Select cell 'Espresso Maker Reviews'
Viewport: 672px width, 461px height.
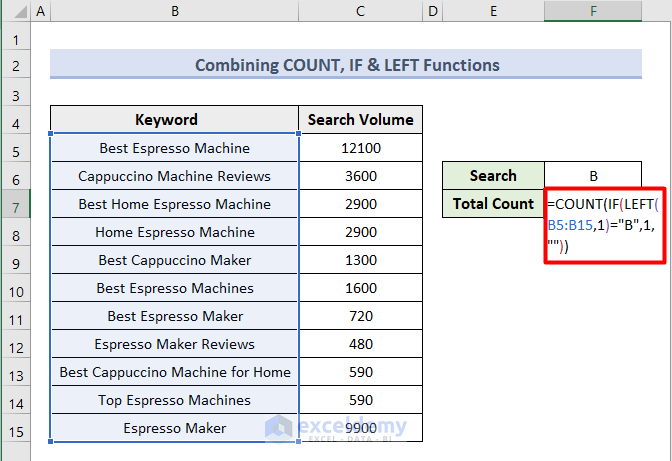pos(174,344)
